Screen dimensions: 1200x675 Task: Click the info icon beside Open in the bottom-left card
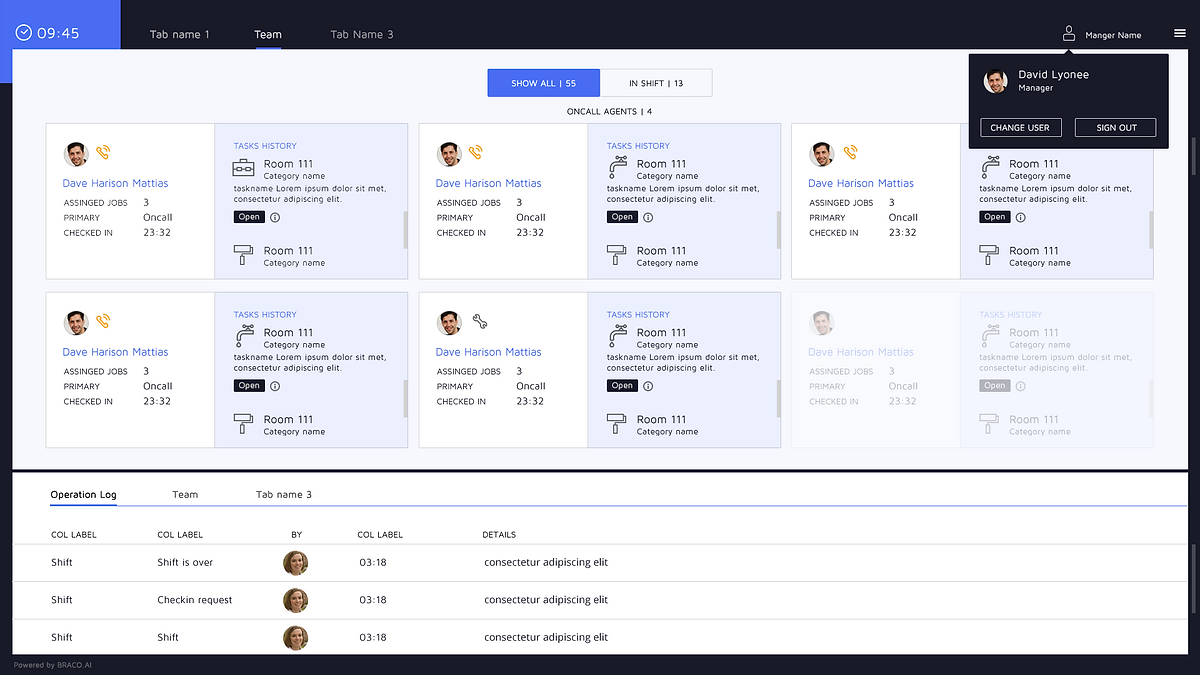point(275,386)
